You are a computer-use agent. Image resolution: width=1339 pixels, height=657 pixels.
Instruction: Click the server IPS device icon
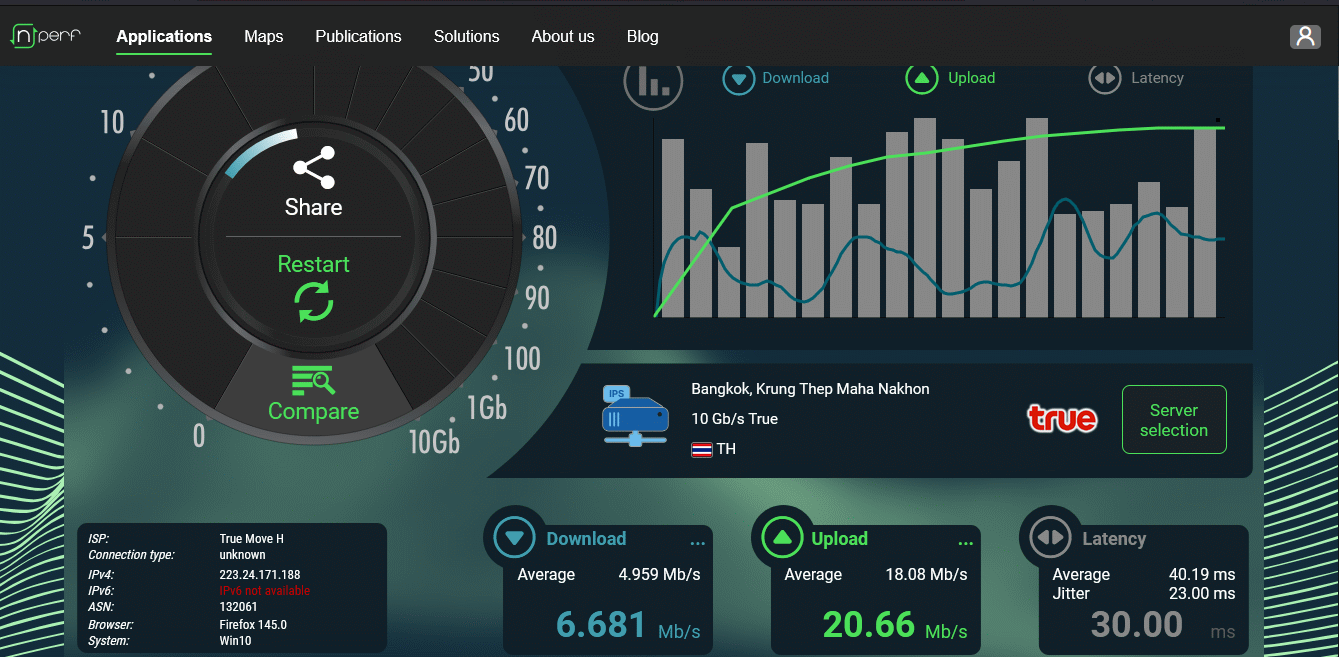[634, 415]
